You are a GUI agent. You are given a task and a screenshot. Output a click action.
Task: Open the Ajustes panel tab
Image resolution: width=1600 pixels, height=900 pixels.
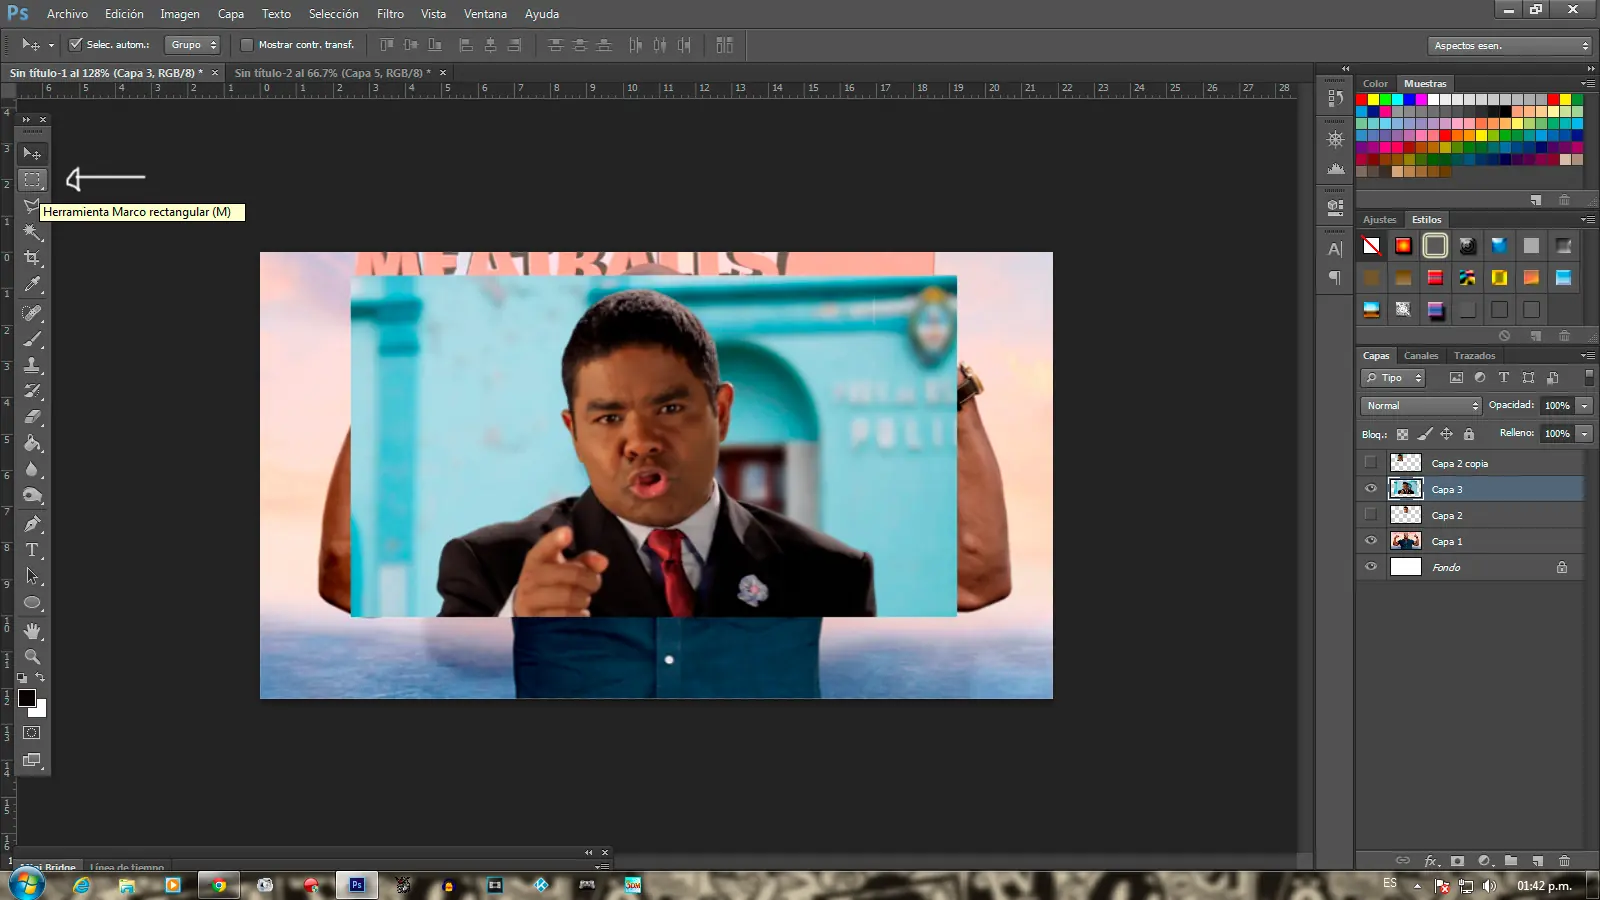1379,220
